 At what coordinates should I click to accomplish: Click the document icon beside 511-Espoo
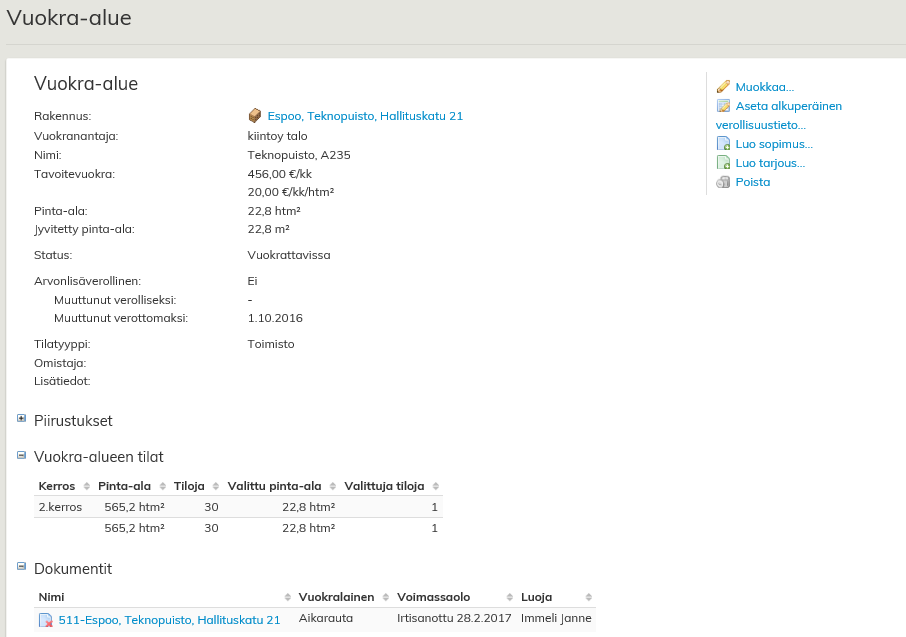(45, 620)
